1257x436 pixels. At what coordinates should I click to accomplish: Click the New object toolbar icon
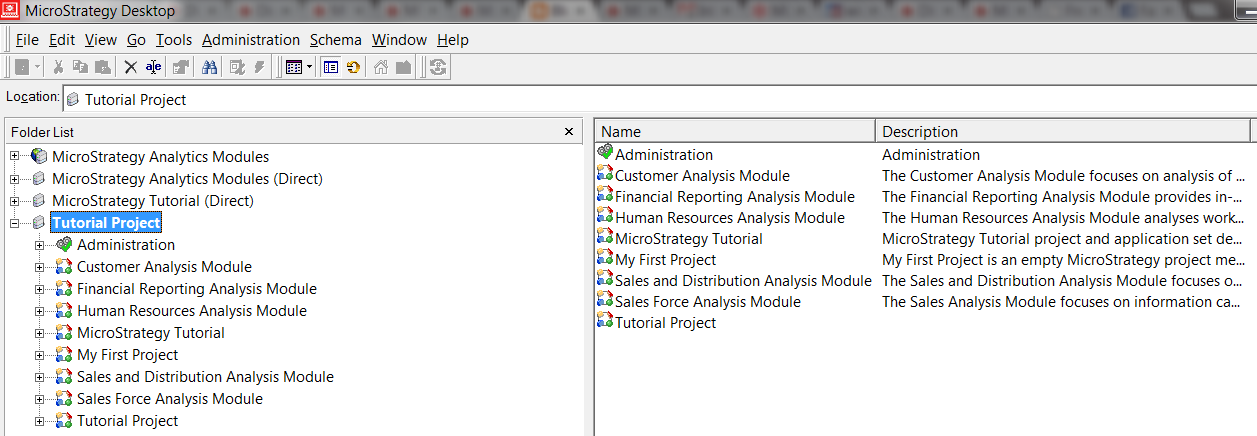pyautogui.click(x=22, y=68)
